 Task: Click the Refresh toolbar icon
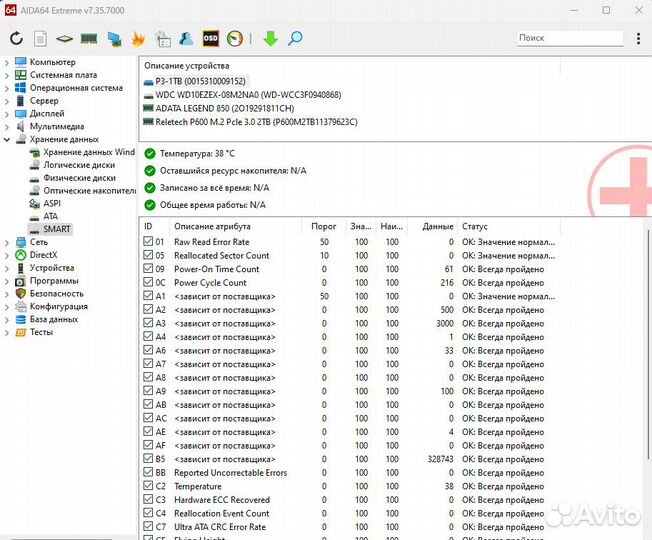[16, 39]
